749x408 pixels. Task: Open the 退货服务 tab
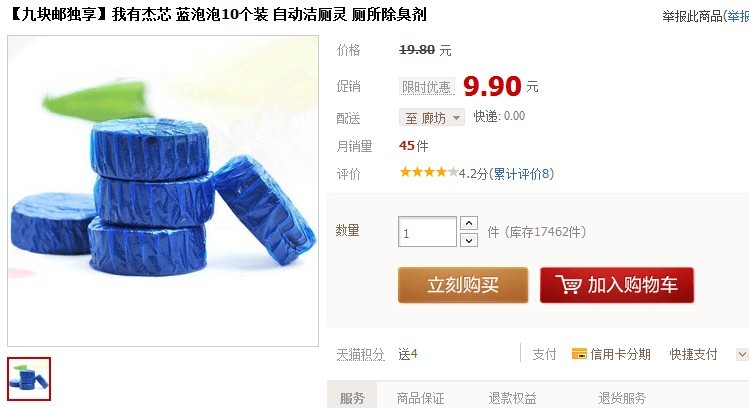pyautogui.click(x=622, y=397)
